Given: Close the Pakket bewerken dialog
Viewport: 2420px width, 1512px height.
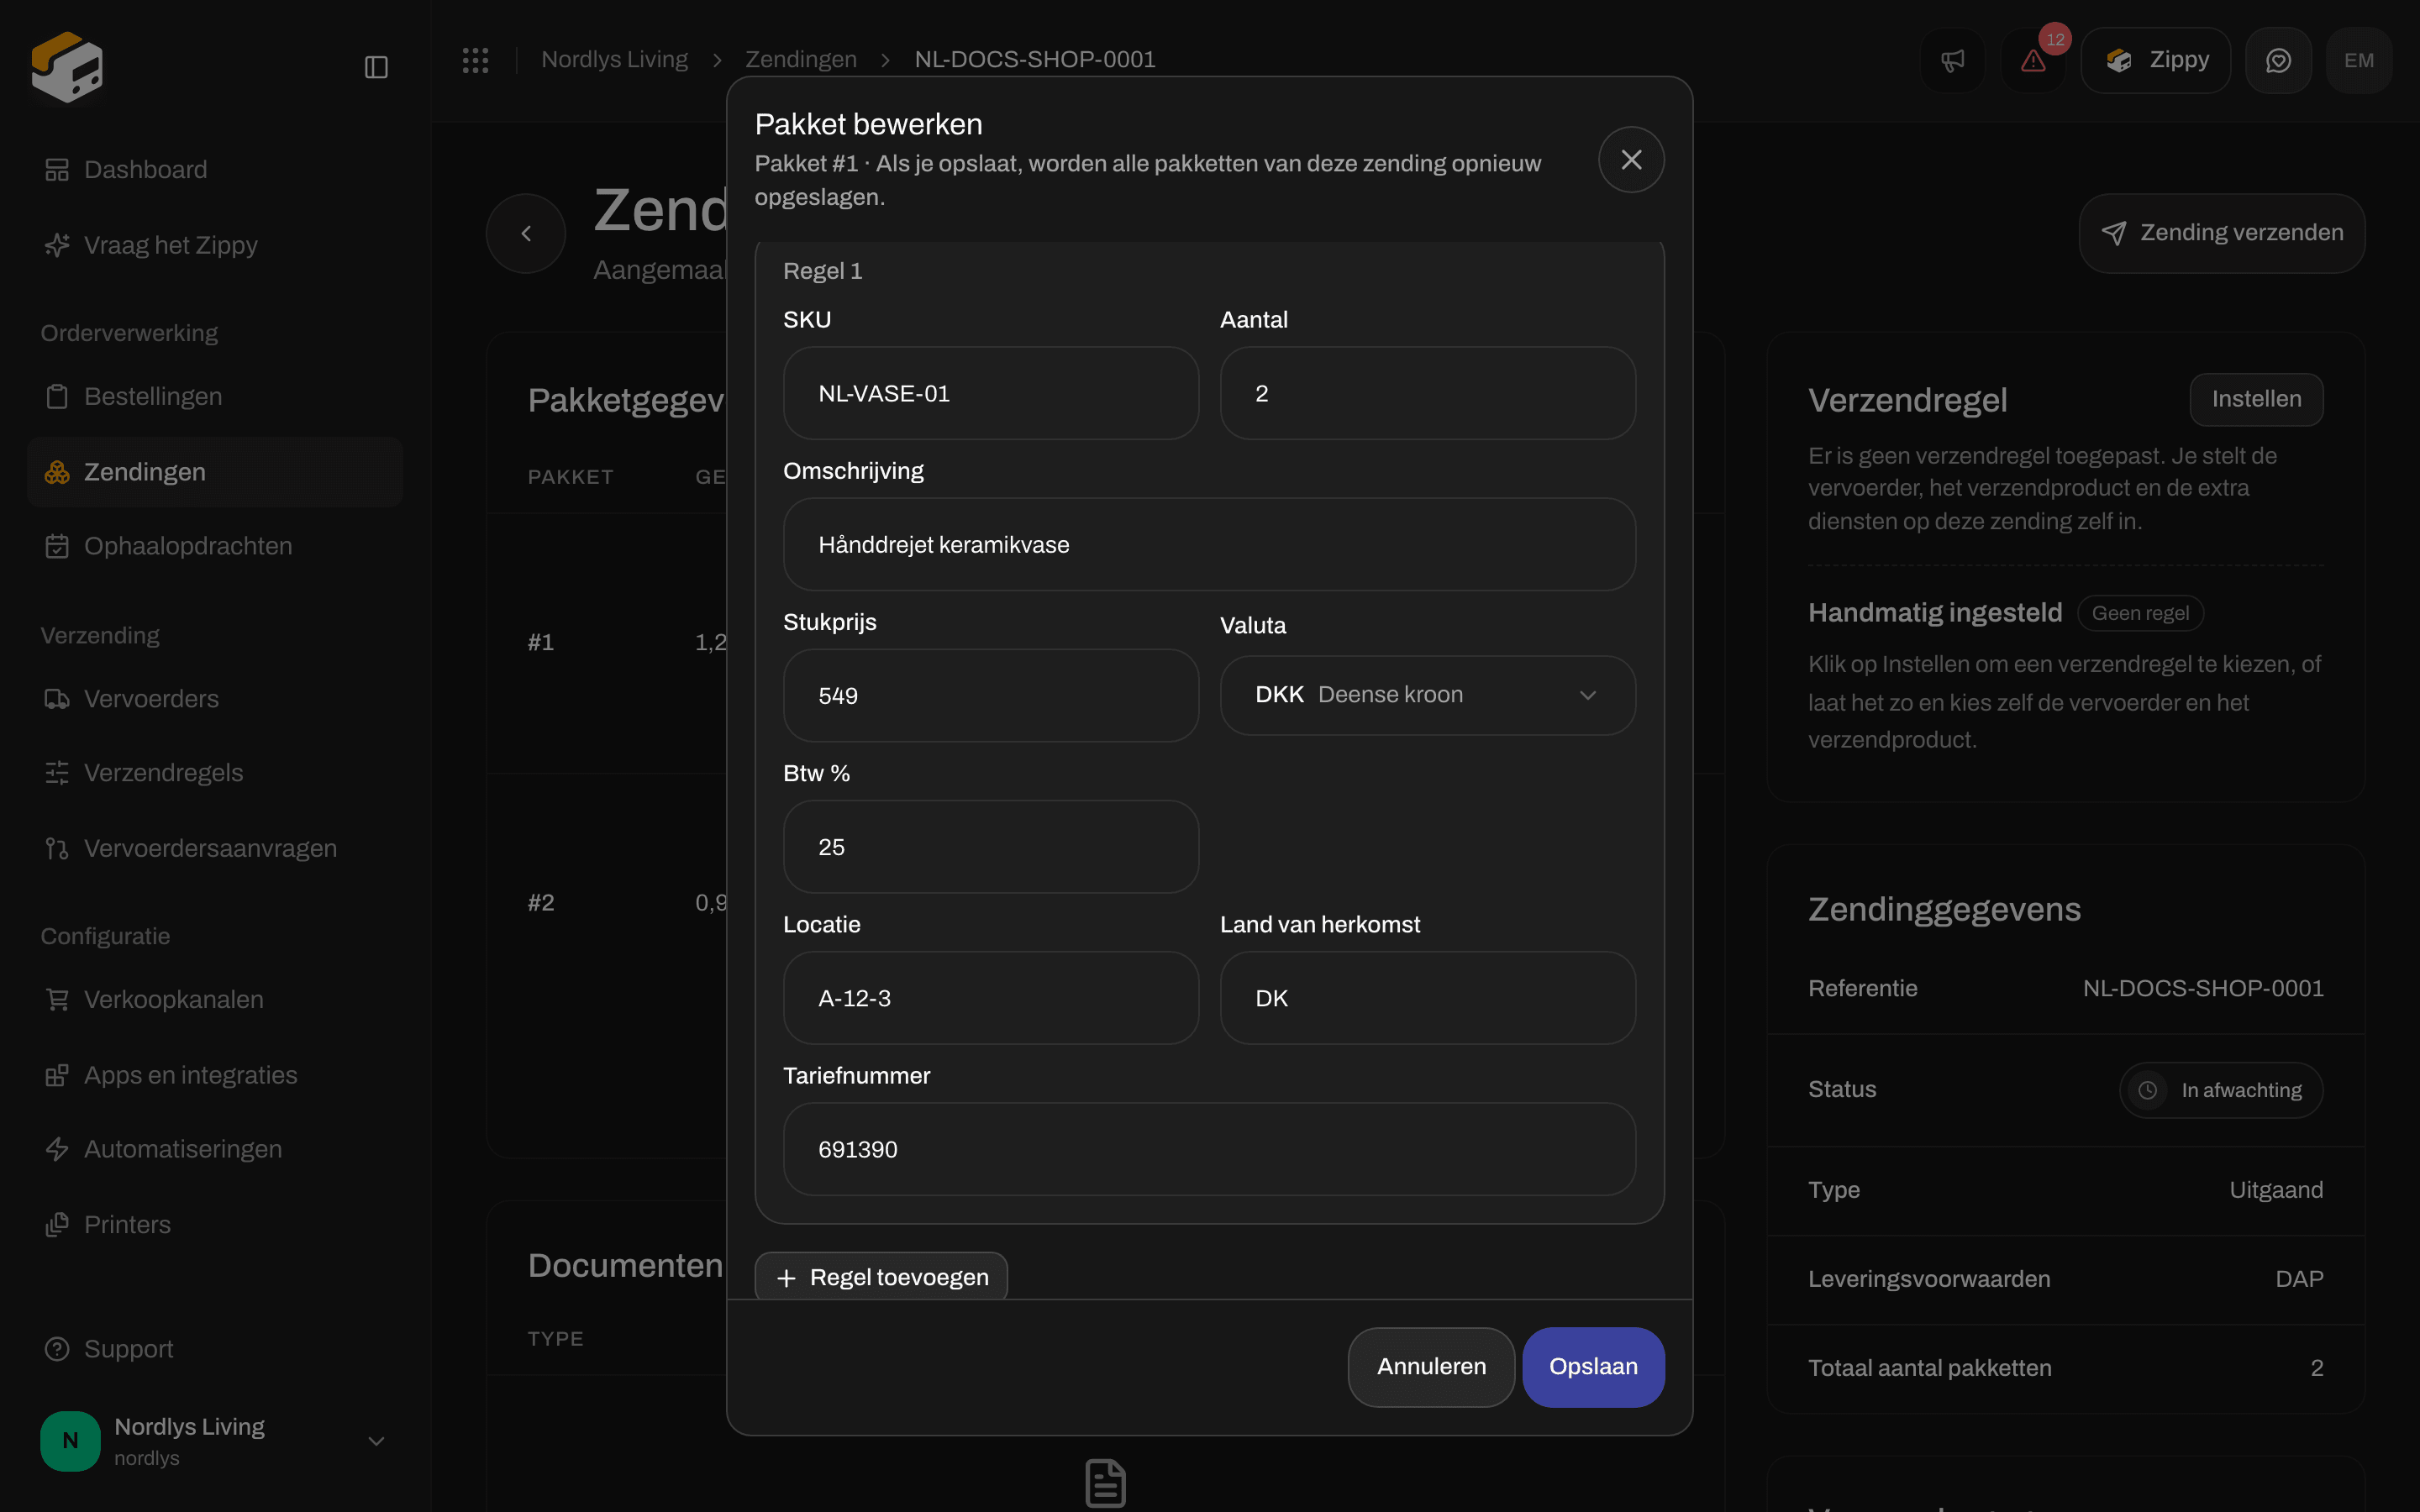Looking at the screenshot, I should pos(1631,159).
